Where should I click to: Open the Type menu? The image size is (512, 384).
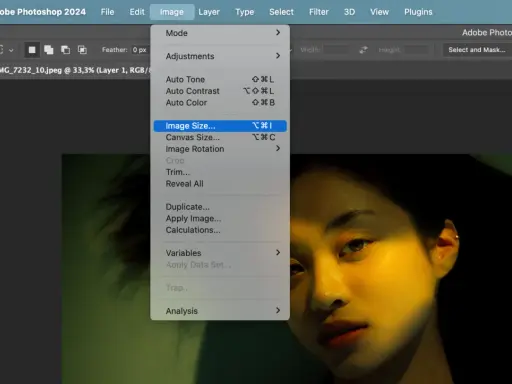245,12
